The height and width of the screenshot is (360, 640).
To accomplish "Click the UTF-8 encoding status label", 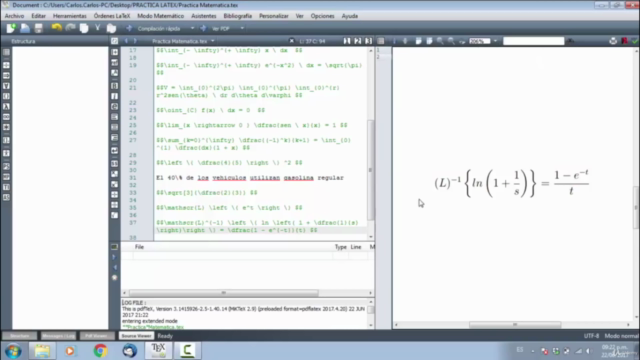I will coord(591,336).
